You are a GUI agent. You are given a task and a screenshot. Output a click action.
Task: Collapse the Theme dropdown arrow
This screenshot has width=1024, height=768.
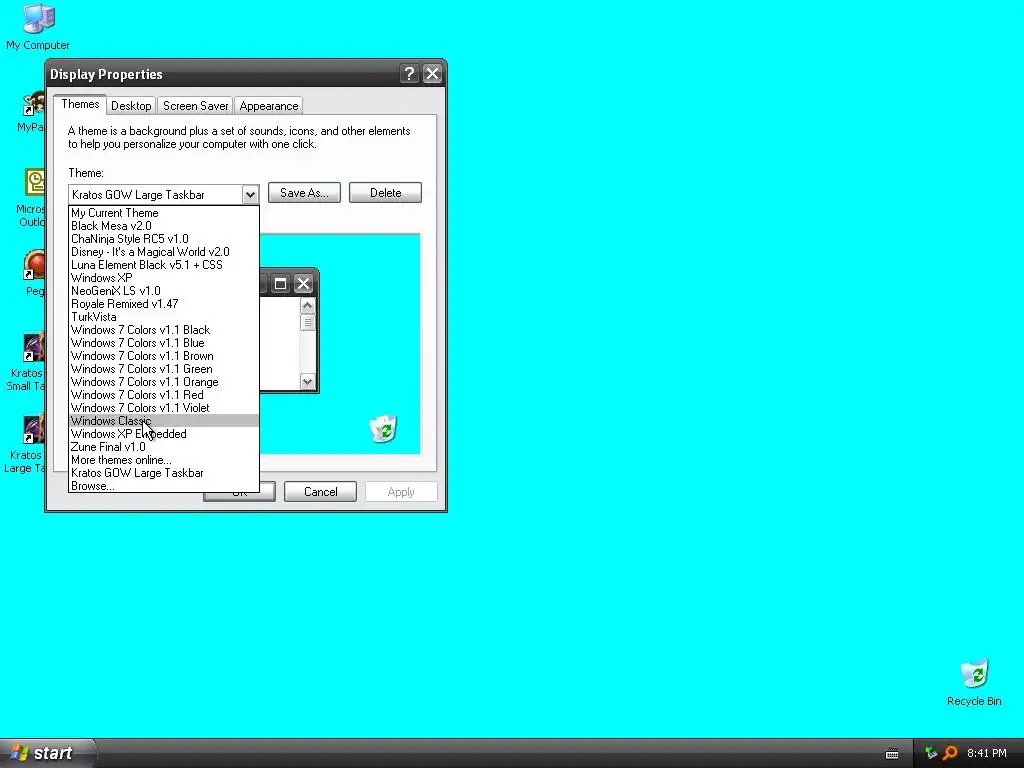click(250, 195)
